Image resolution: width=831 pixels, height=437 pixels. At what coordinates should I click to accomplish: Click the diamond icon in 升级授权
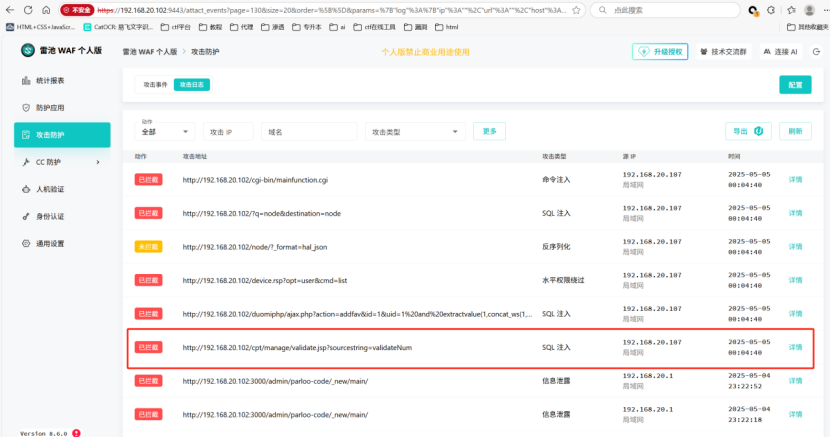click(x=643, y=52)
